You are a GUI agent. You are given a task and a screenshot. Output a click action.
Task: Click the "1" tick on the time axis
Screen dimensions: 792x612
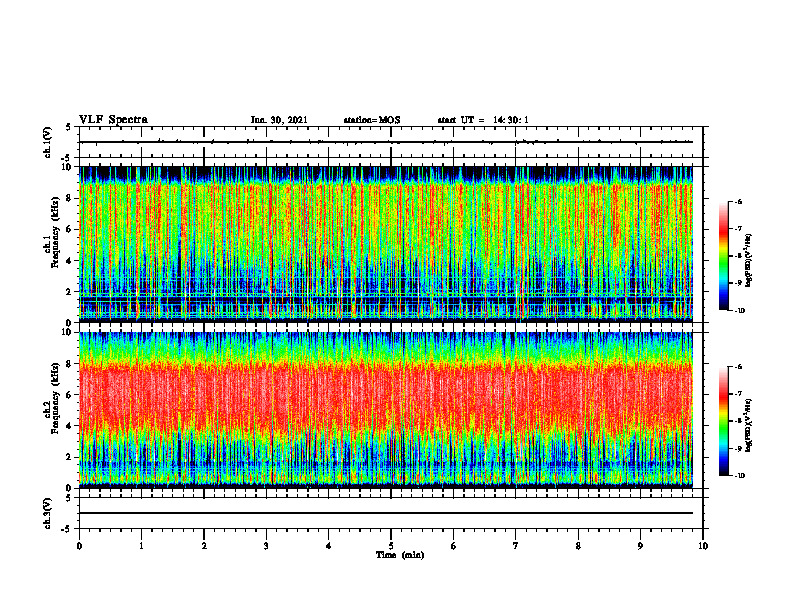[141, 546]
